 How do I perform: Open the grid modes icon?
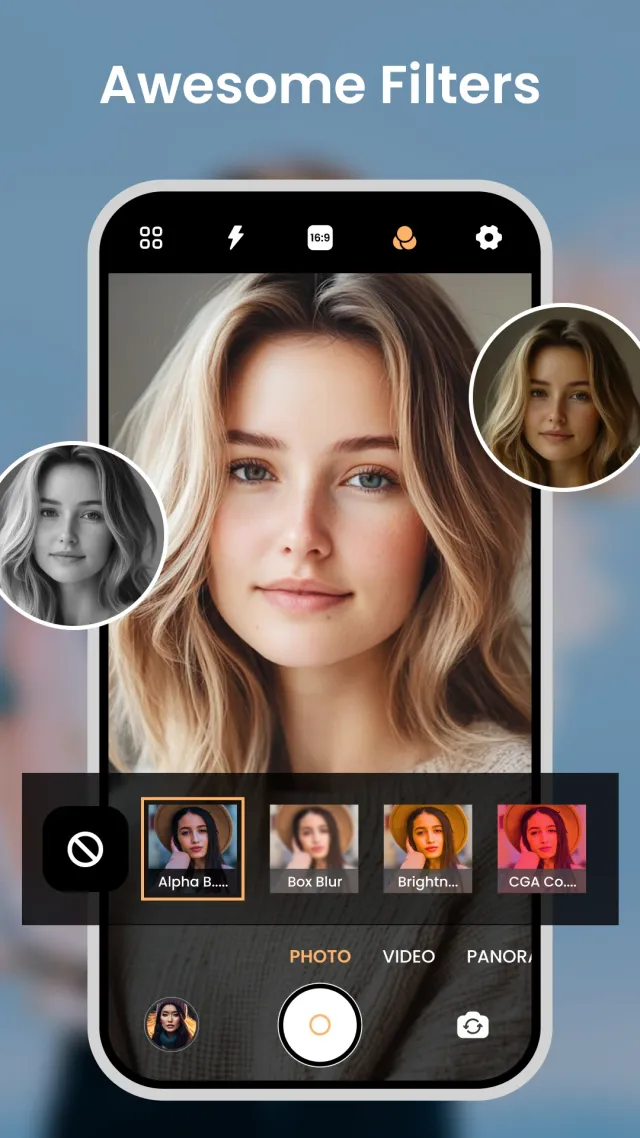151,237
